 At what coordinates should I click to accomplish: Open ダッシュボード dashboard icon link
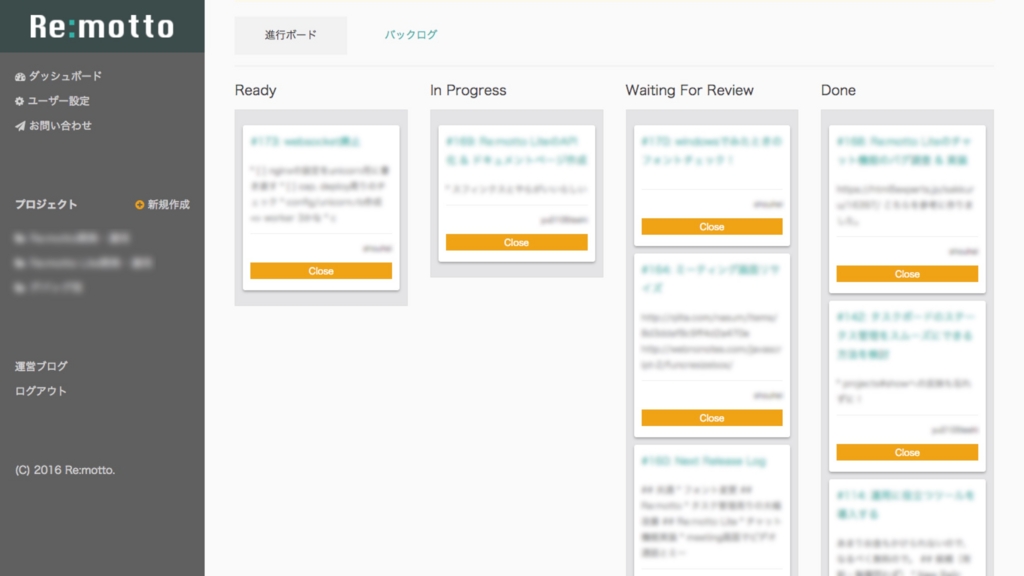pos(20,76)
